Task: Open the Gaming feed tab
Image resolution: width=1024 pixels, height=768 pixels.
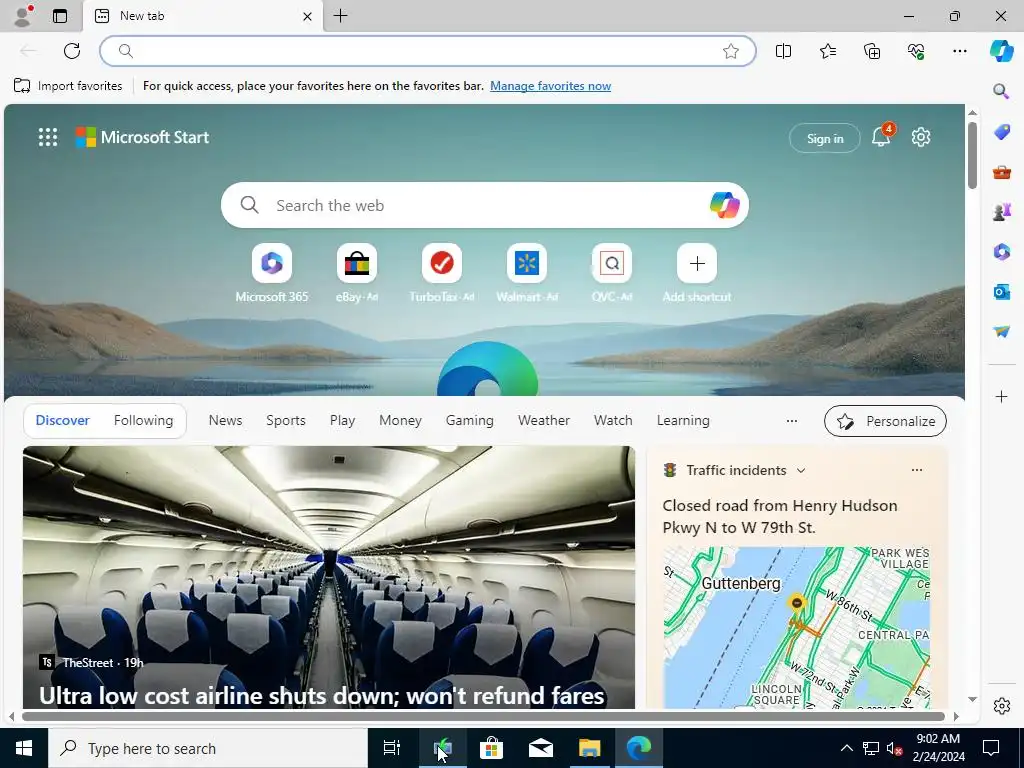Action: click(470, 421)
